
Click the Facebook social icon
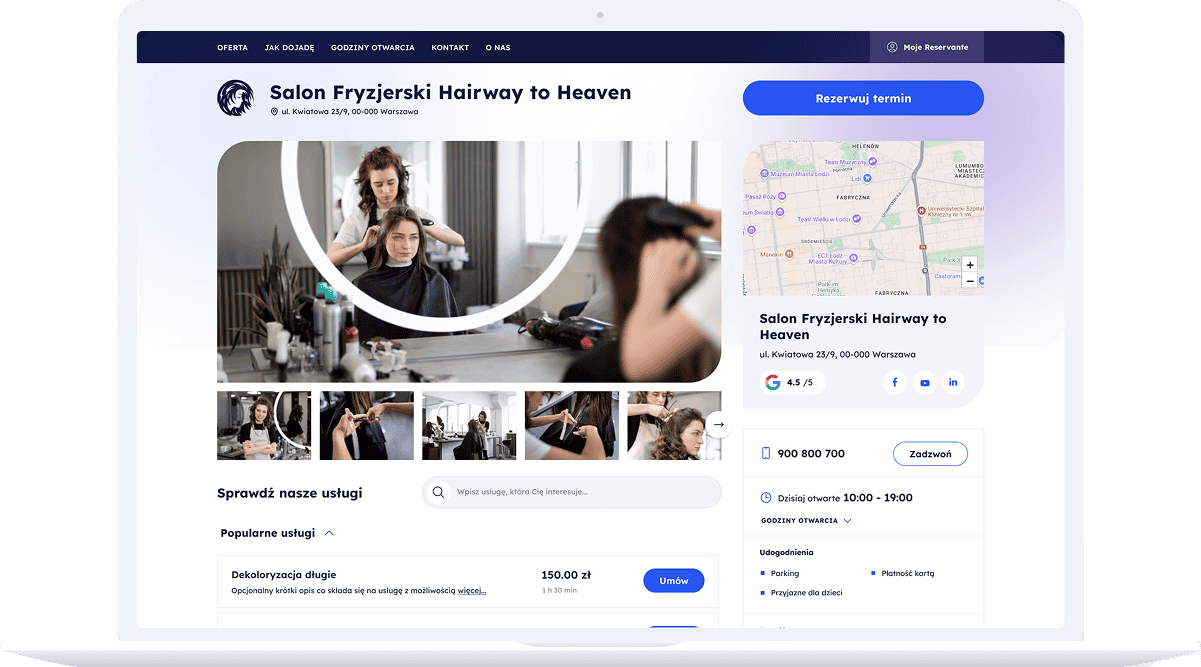pos(894,382)
